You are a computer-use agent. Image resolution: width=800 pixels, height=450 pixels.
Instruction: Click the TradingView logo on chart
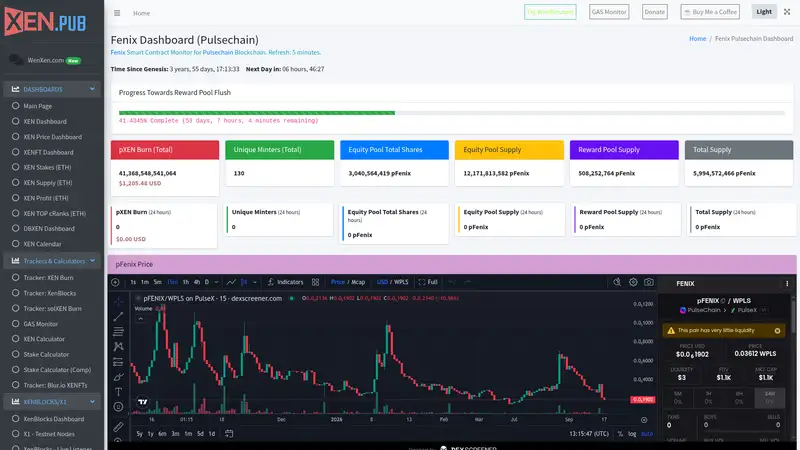[143, 402]
